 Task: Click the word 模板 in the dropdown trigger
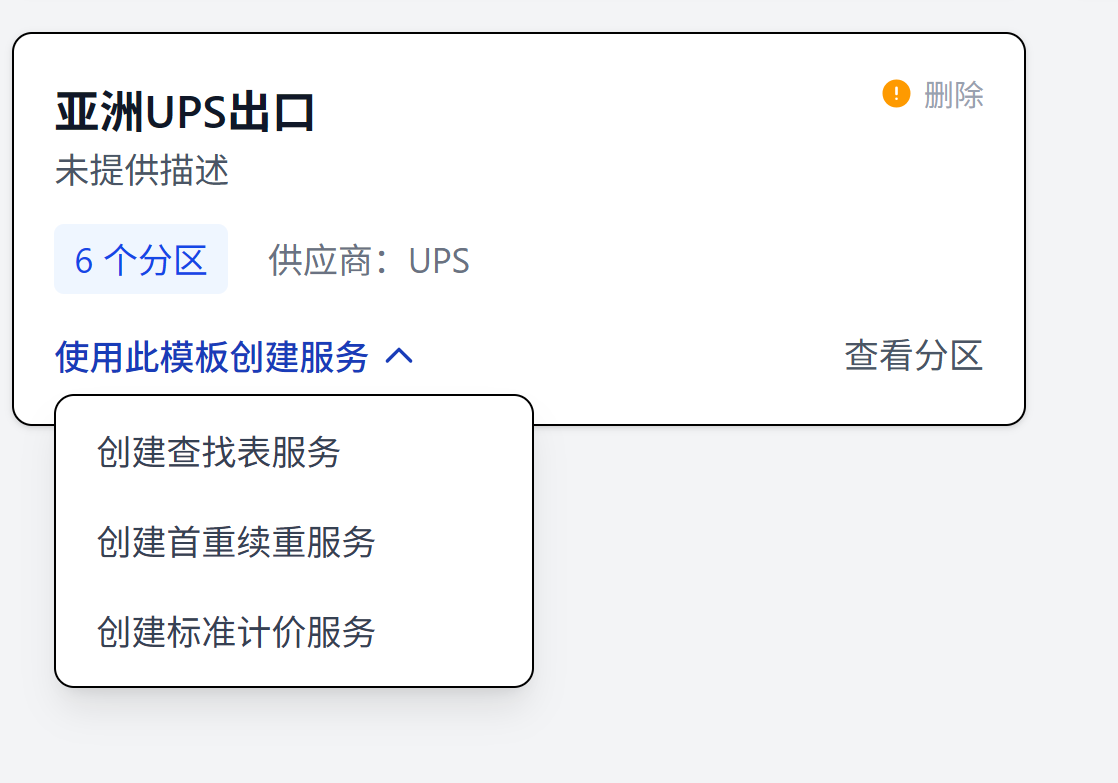(x=194, y=356)
